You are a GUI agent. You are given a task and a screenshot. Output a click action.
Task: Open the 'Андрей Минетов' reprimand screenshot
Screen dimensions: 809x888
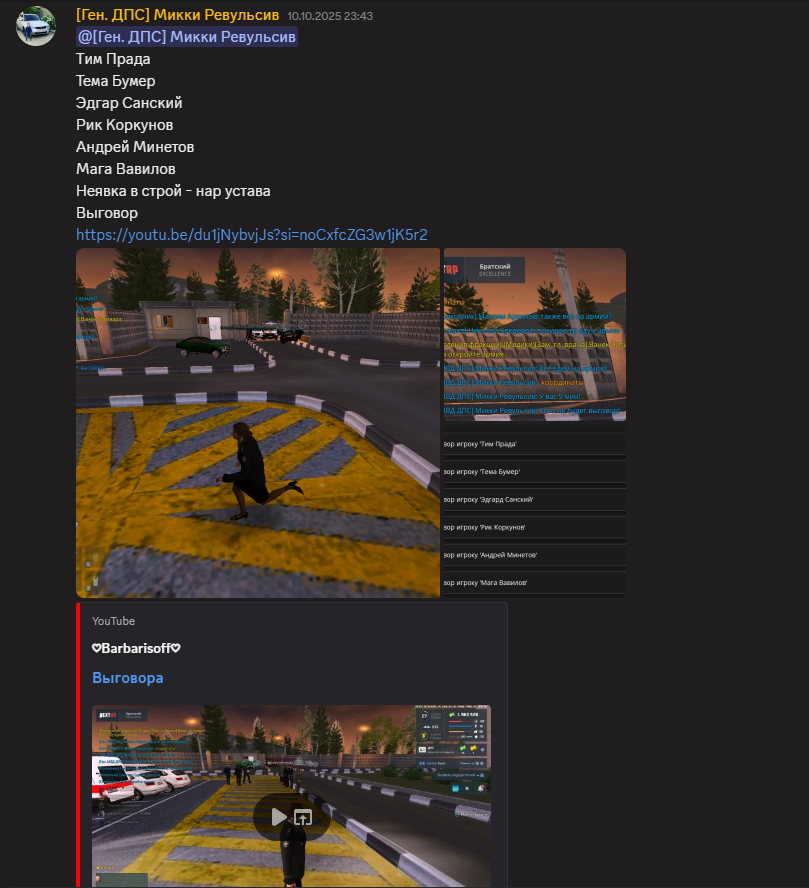tap(534, 554)
